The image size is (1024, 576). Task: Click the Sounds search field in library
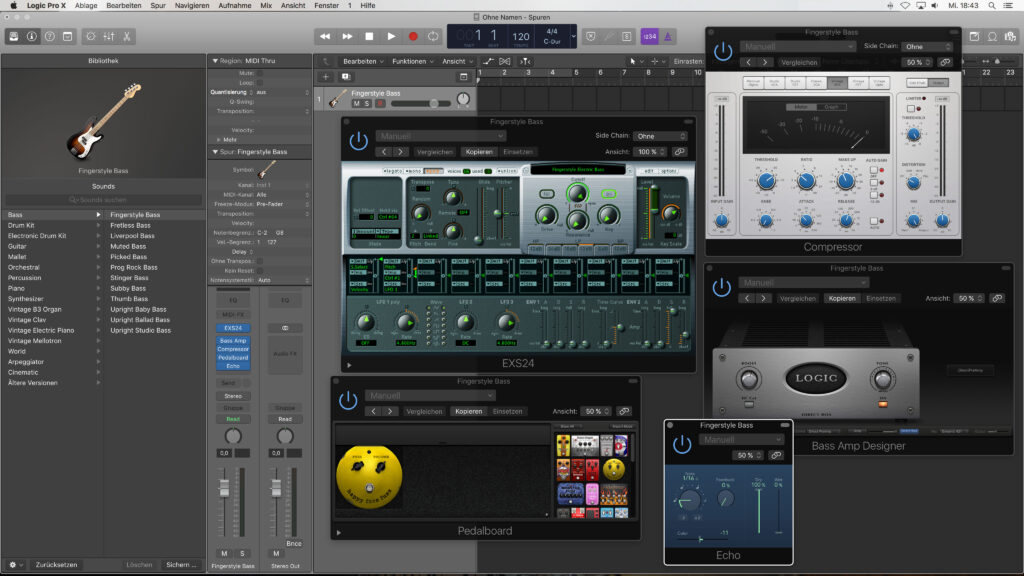pos(103,200)
